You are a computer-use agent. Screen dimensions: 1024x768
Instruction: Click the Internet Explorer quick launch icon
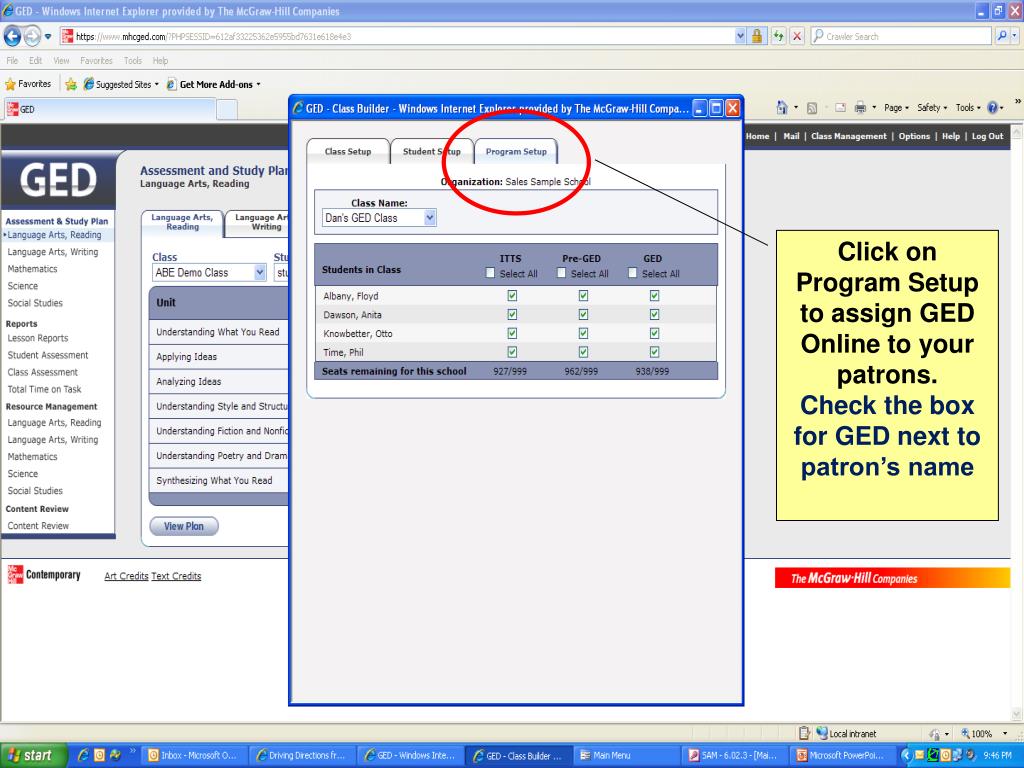click(x=83, y=755)
